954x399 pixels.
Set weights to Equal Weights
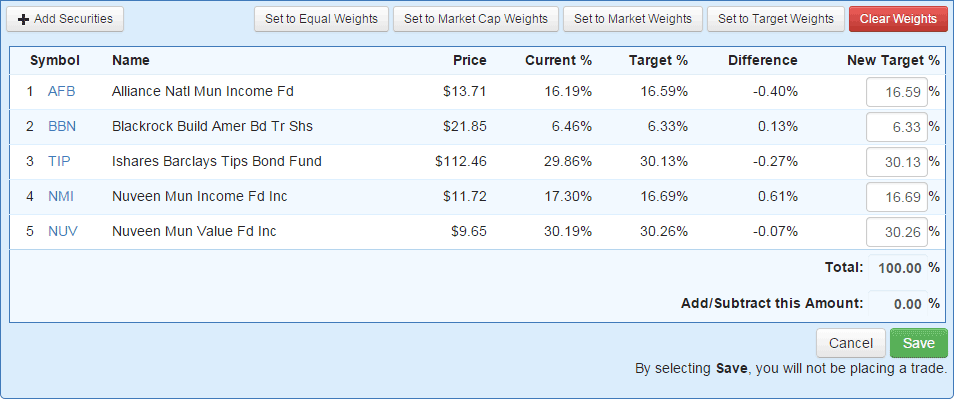point(321,19)
